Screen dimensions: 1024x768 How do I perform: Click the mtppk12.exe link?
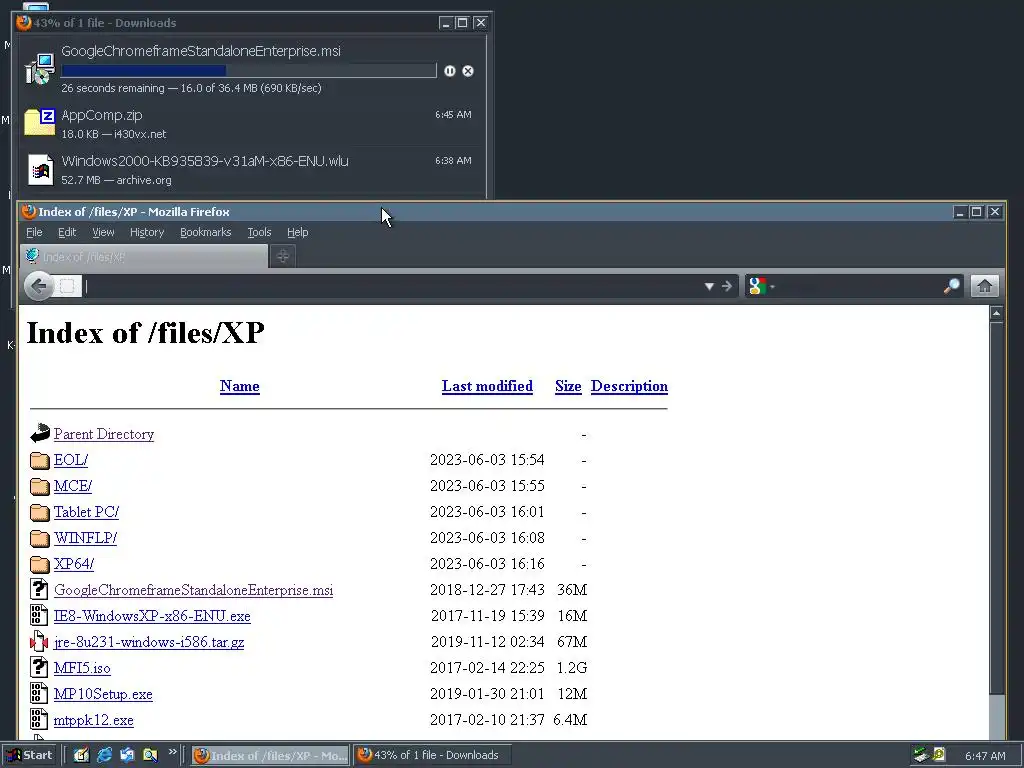click(93, 720)
